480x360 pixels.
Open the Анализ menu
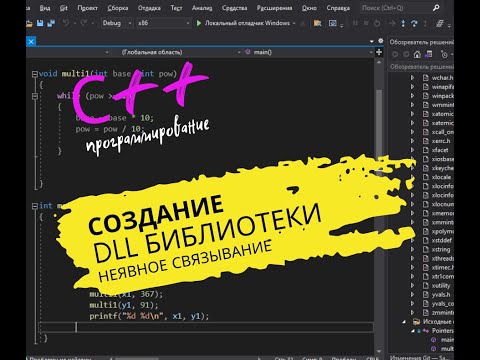point(202,8)
